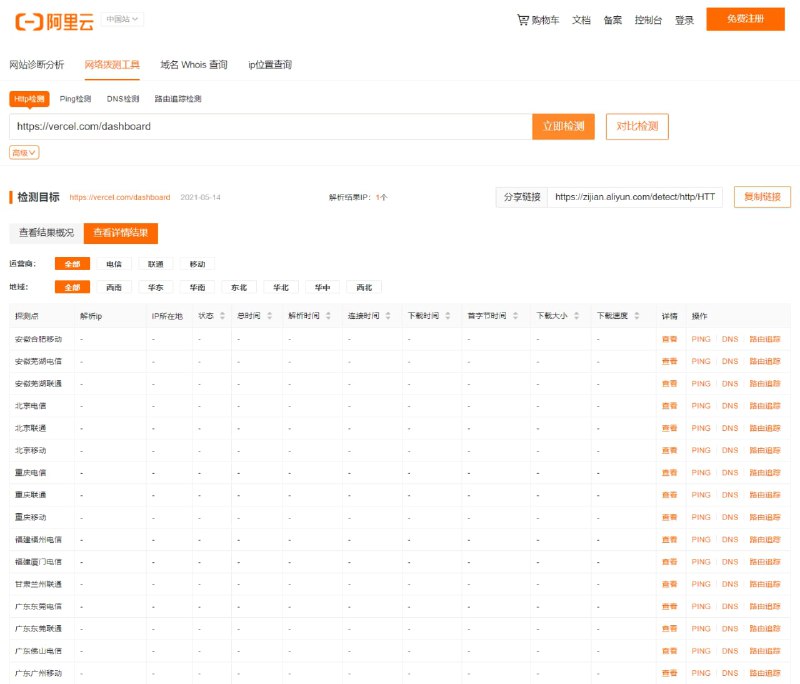The image size is (800, 684).
Task: Select the 电信 carrier filter
Action: pos(113,264)
